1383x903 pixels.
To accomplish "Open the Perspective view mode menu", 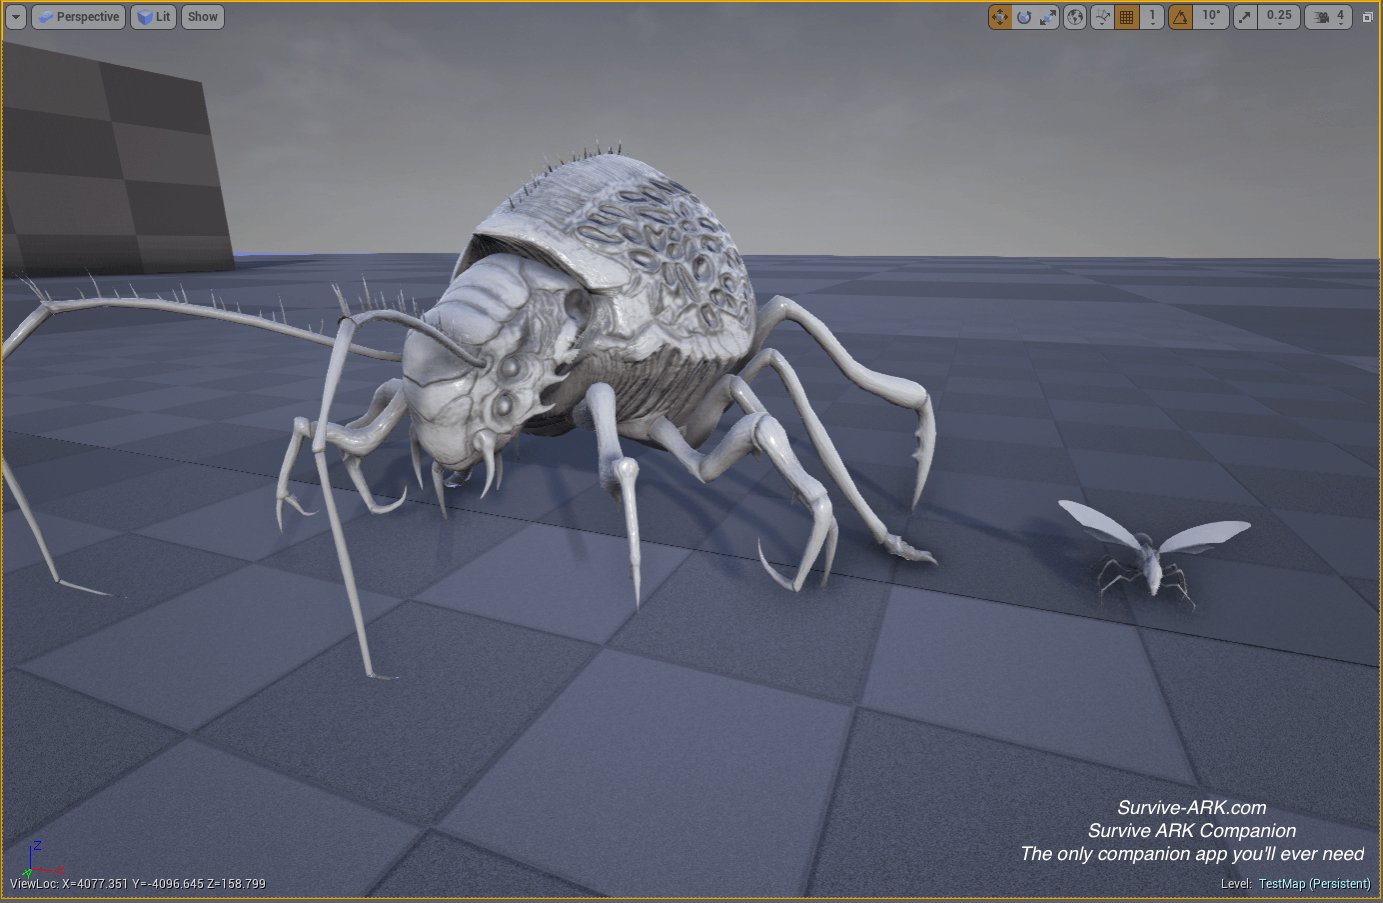I will click(79, 17).
